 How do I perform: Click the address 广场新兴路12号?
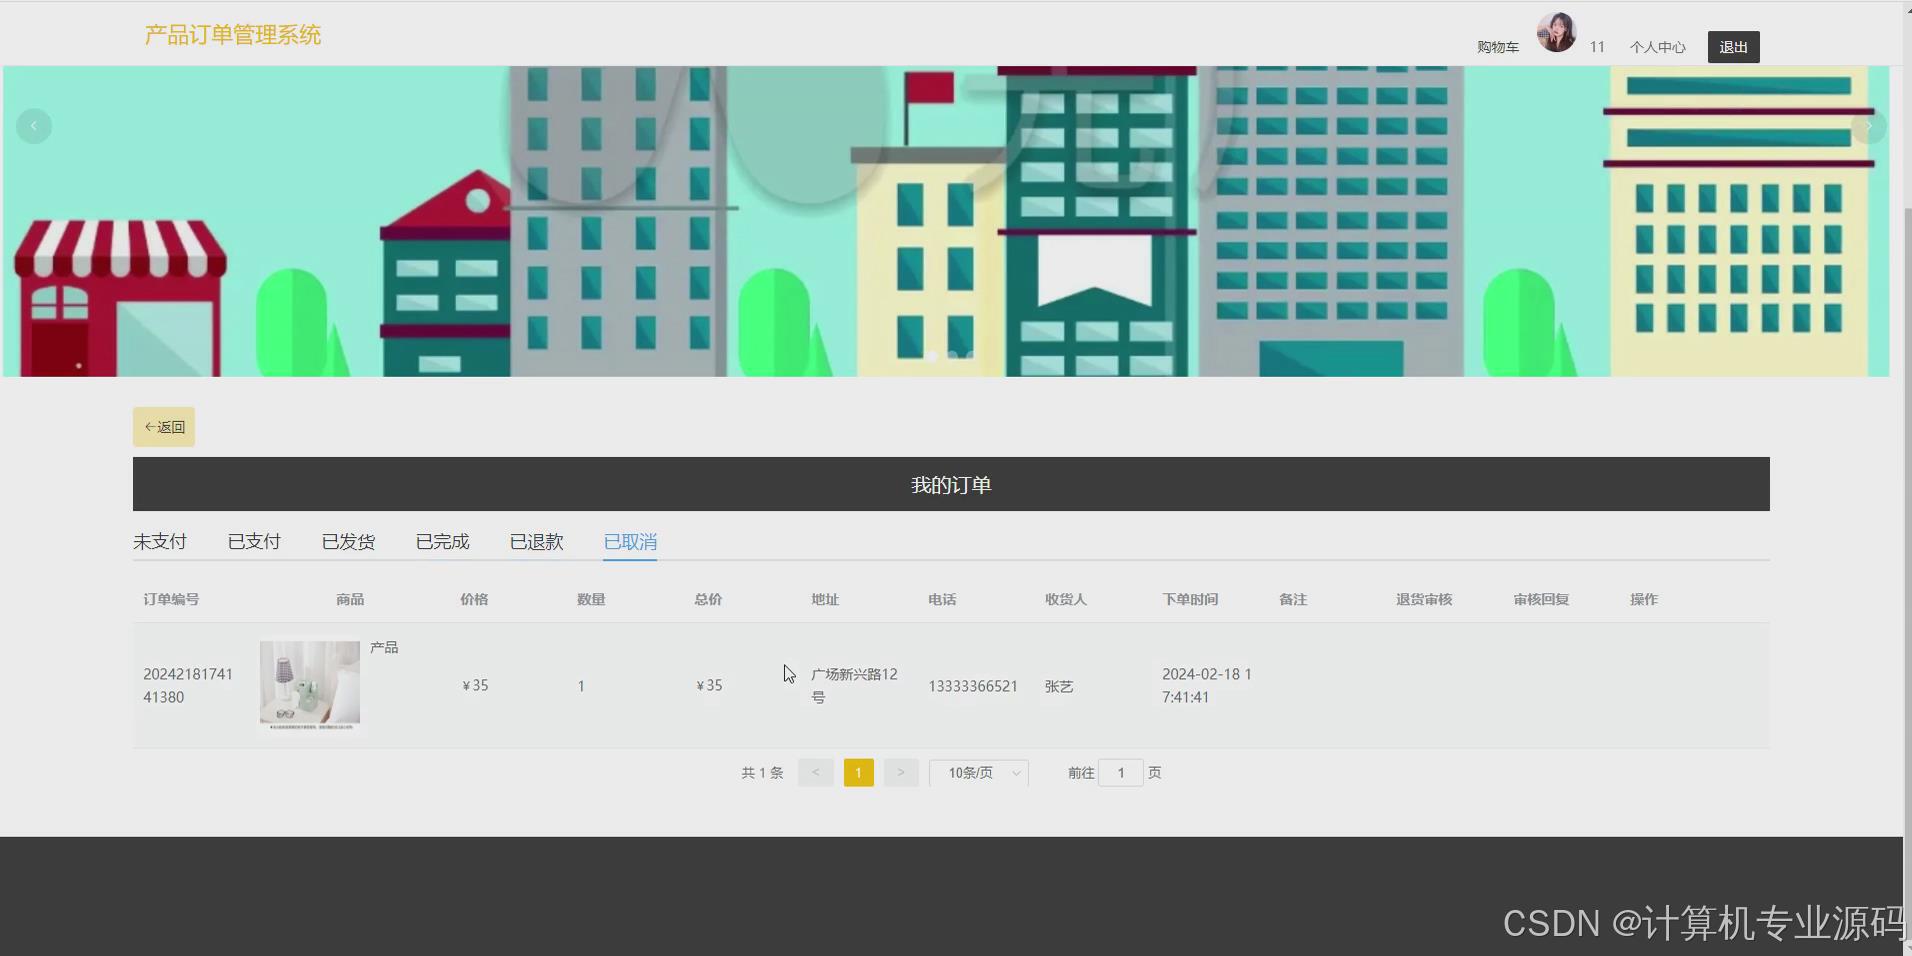tap(854, 685)
